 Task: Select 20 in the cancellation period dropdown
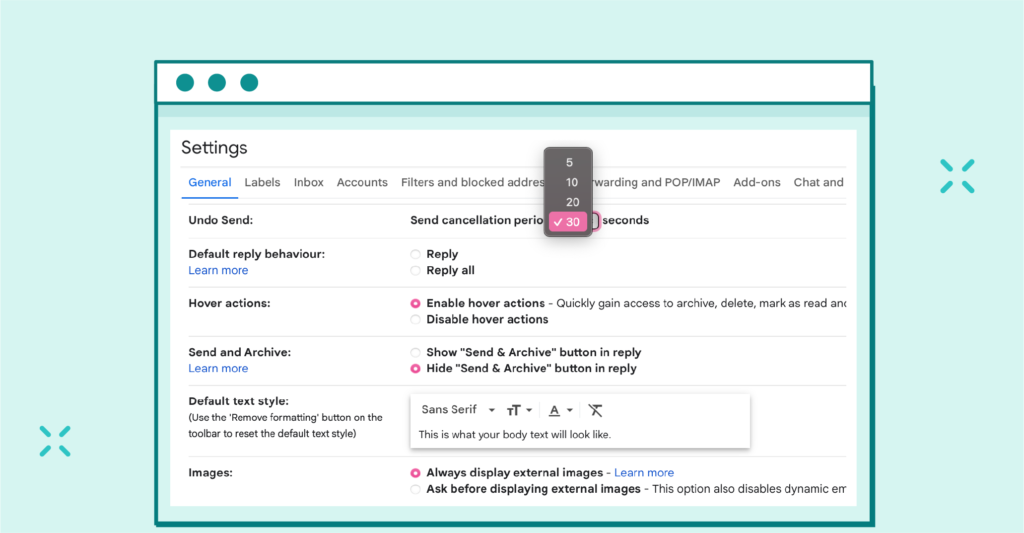[571, 202]
